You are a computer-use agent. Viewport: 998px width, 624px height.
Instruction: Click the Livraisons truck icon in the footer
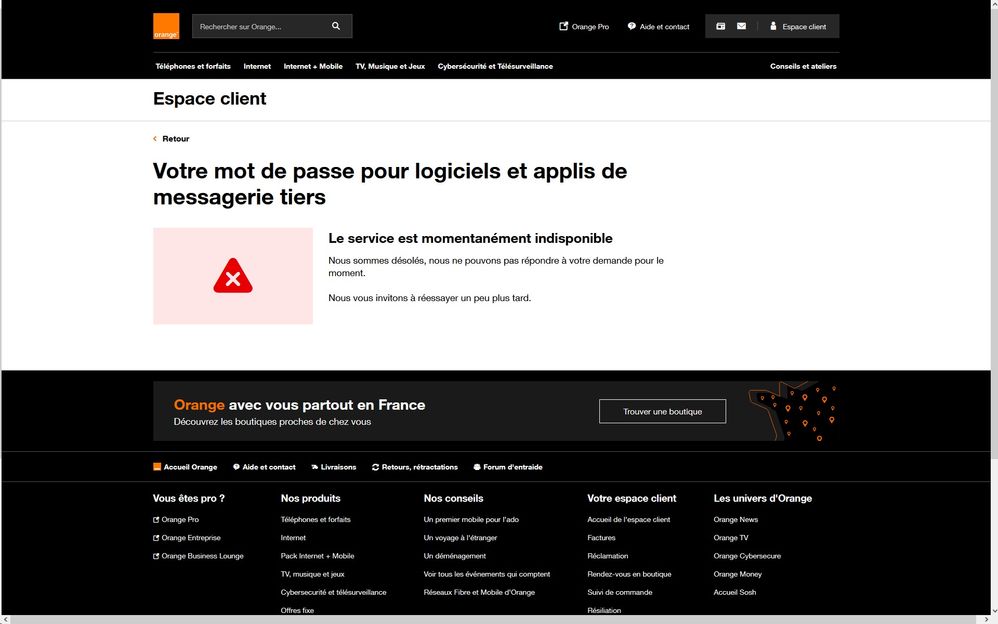click(316, 466)
